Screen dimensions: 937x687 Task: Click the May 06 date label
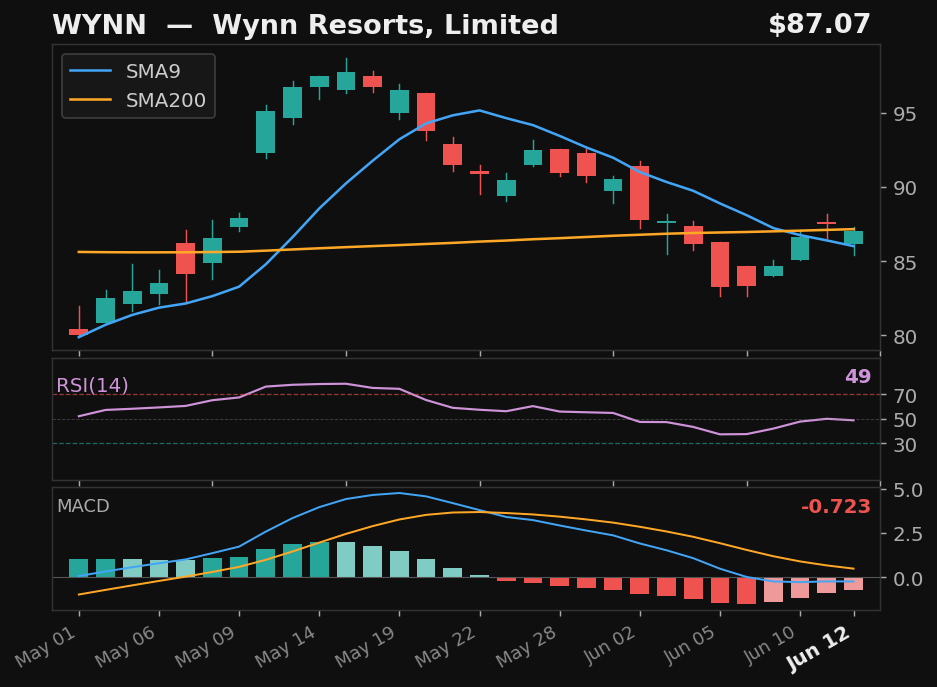tap(125, 647)
